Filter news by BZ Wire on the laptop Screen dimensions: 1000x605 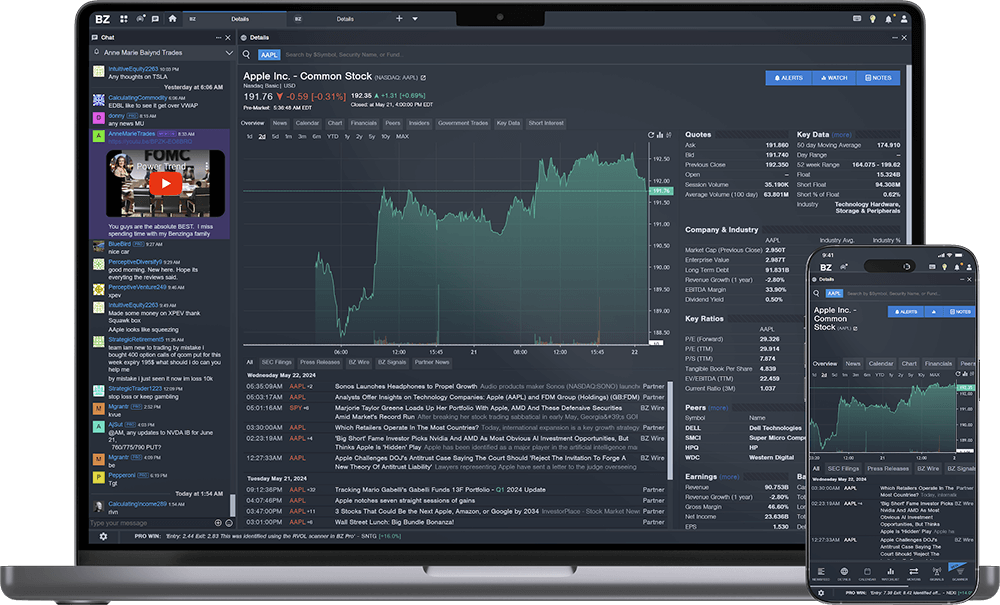coord(359,362)
